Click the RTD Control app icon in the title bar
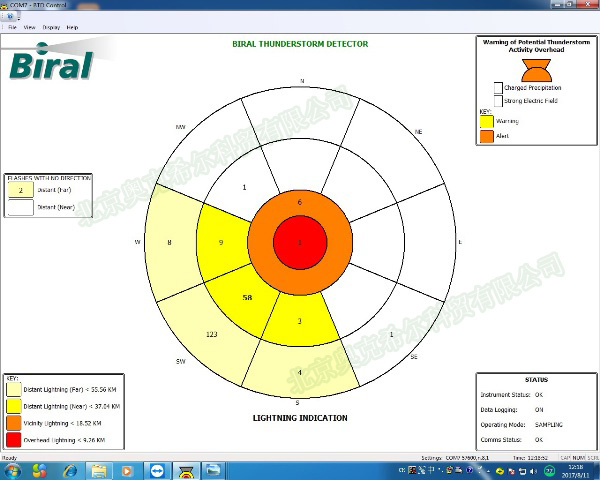 (x=4, y=5)
